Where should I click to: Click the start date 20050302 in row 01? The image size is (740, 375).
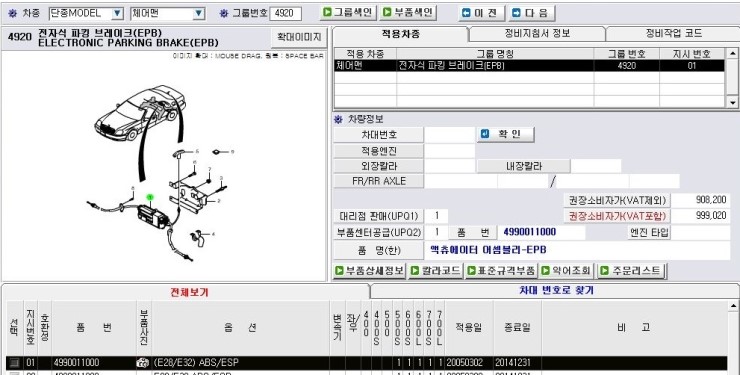click(x=465, y=363)
